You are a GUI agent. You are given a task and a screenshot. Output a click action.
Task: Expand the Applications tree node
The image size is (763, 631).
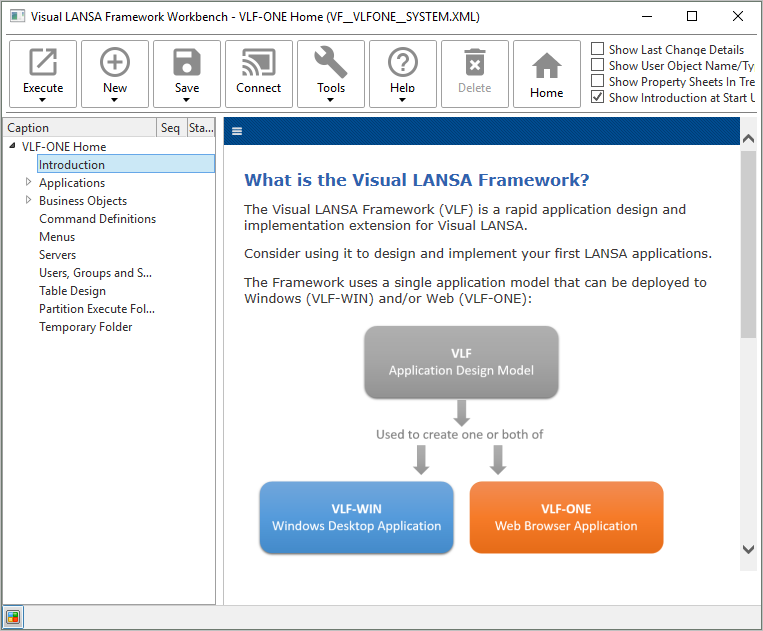[x=28, y=181]
